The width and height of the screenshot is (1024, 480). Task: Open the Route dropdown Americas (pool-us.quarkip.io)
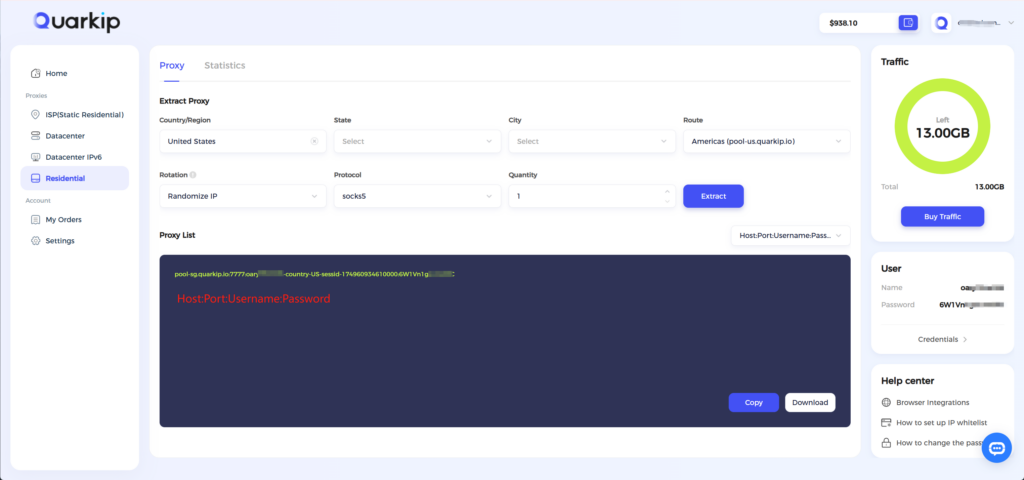pyautogui.click(x=767, y=141)
